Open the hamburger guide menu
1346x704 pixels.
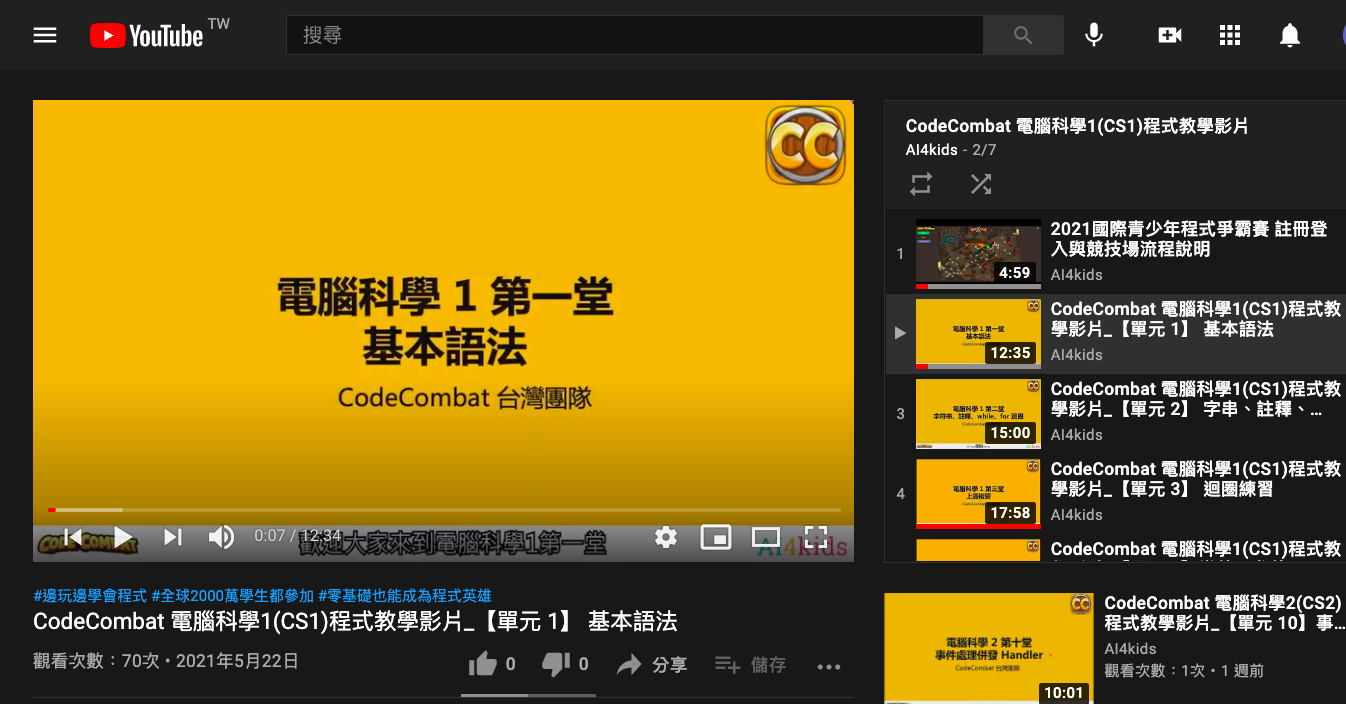45,36
